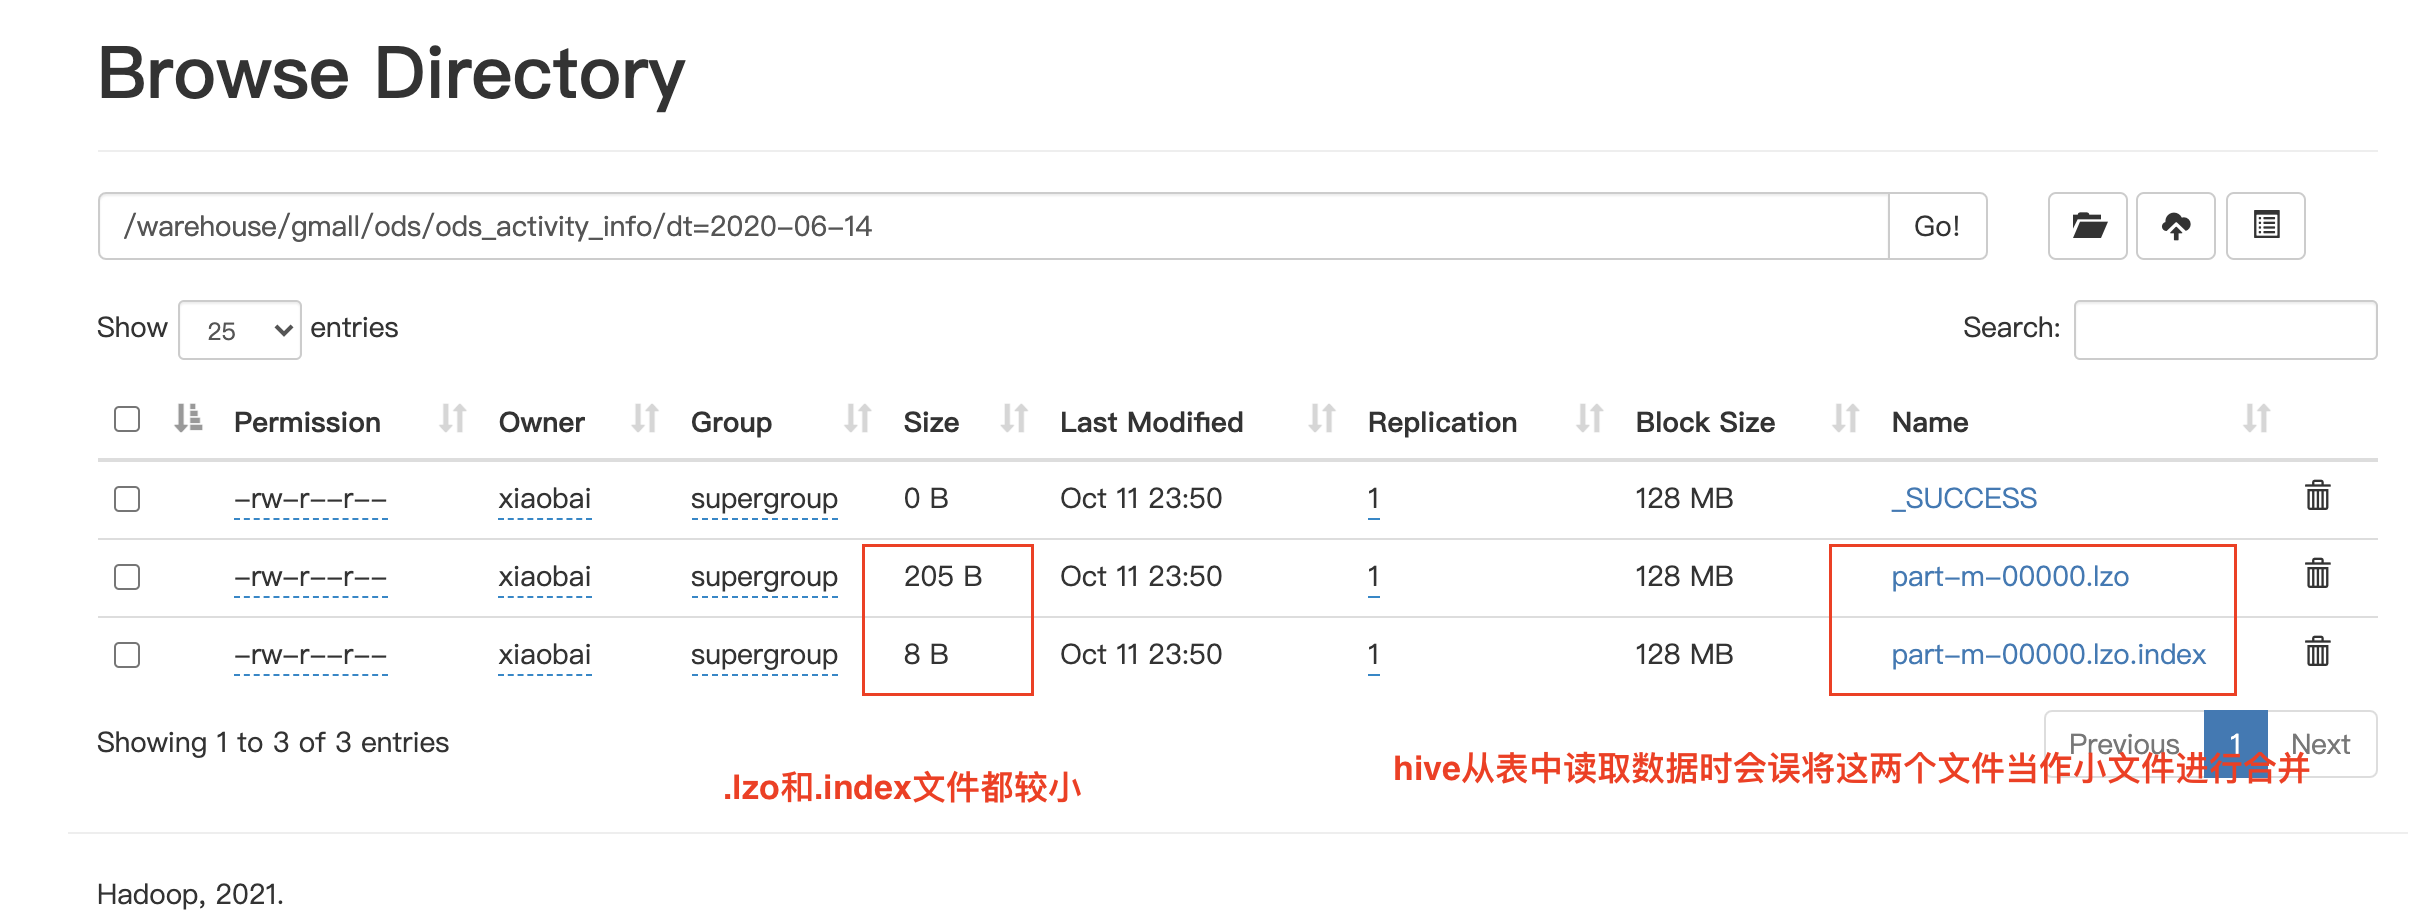The height and width of the screenshot is (924, 2432).
Task: Click supergroup in the _SUCCESS row
Action: point(764,500)
